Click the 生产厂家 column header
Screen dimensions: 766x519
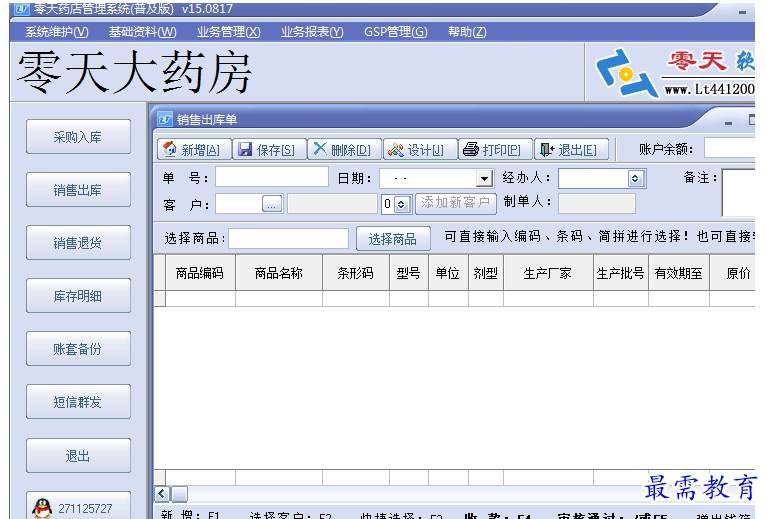coord(548,273)
